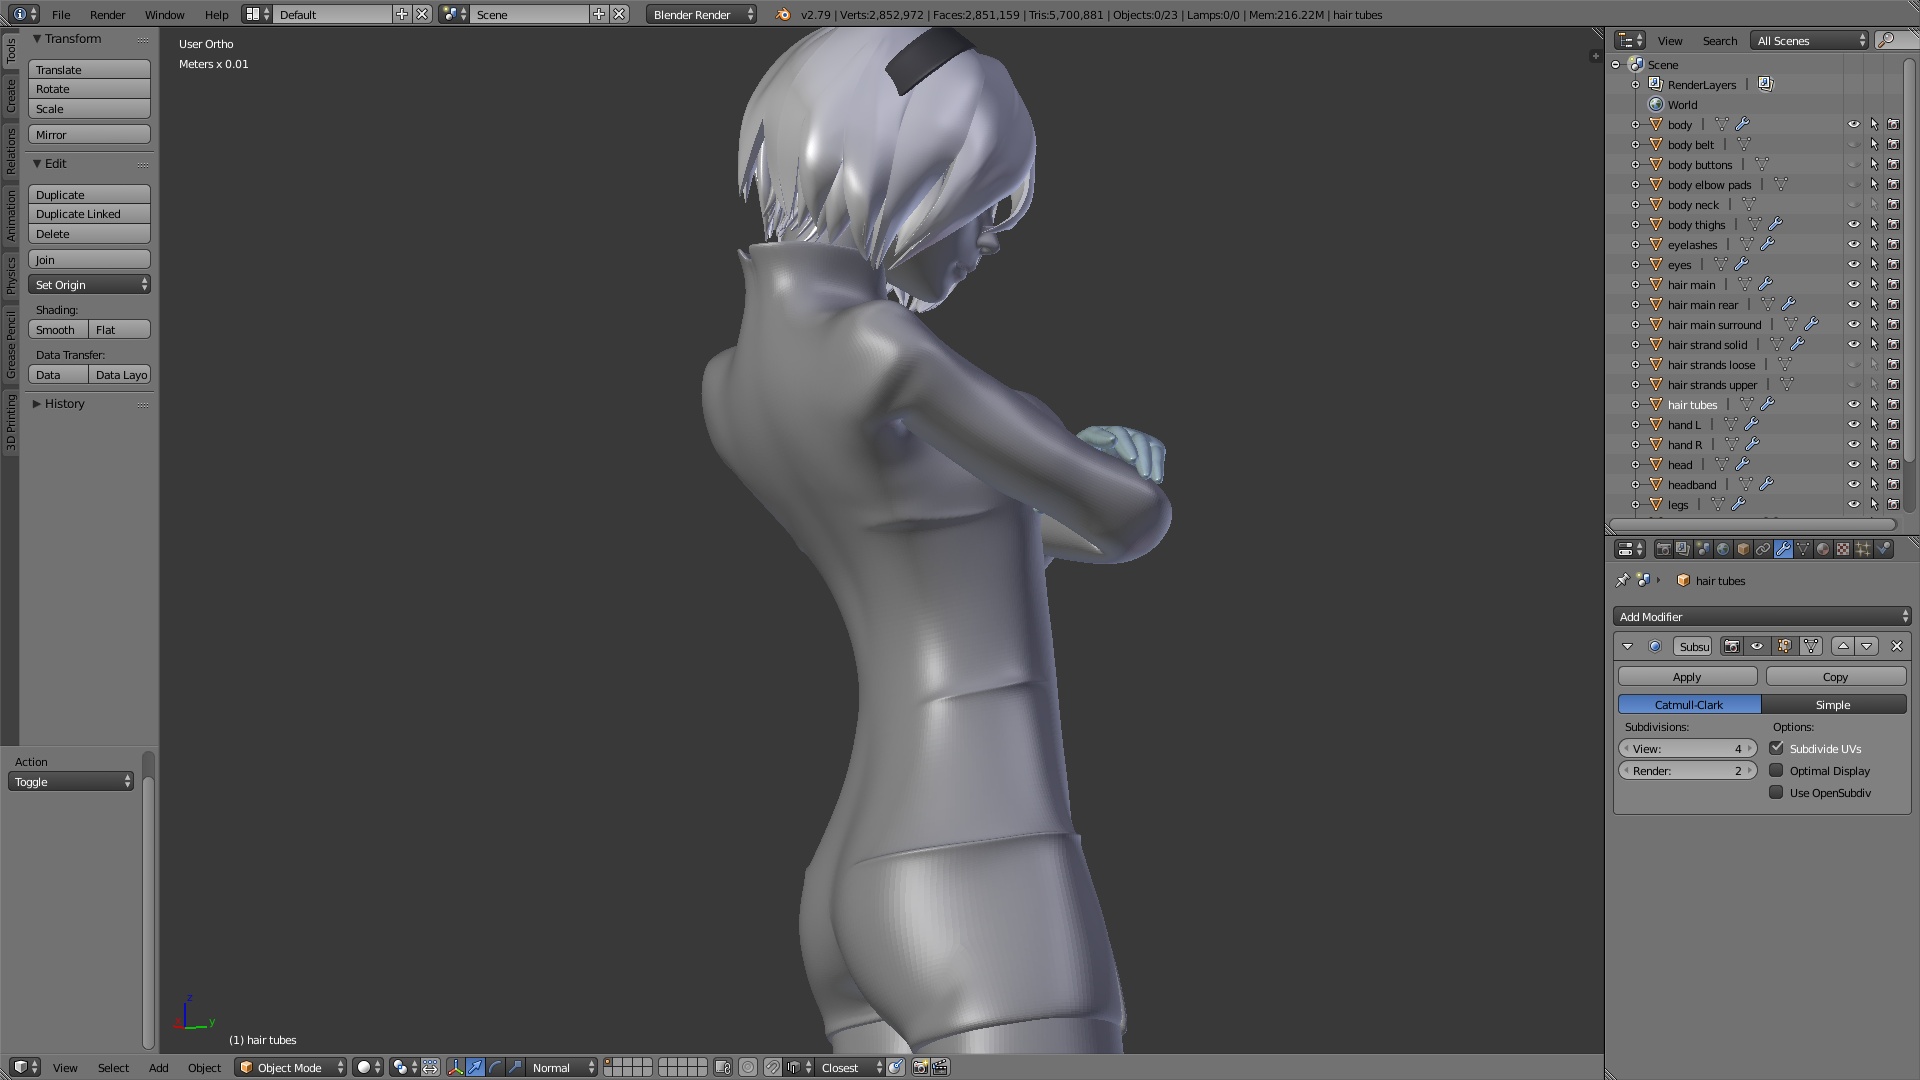Click the lock-to-scene layers icon
The height and width of the screenshot is (1080, 1920).
(723, 1067)
